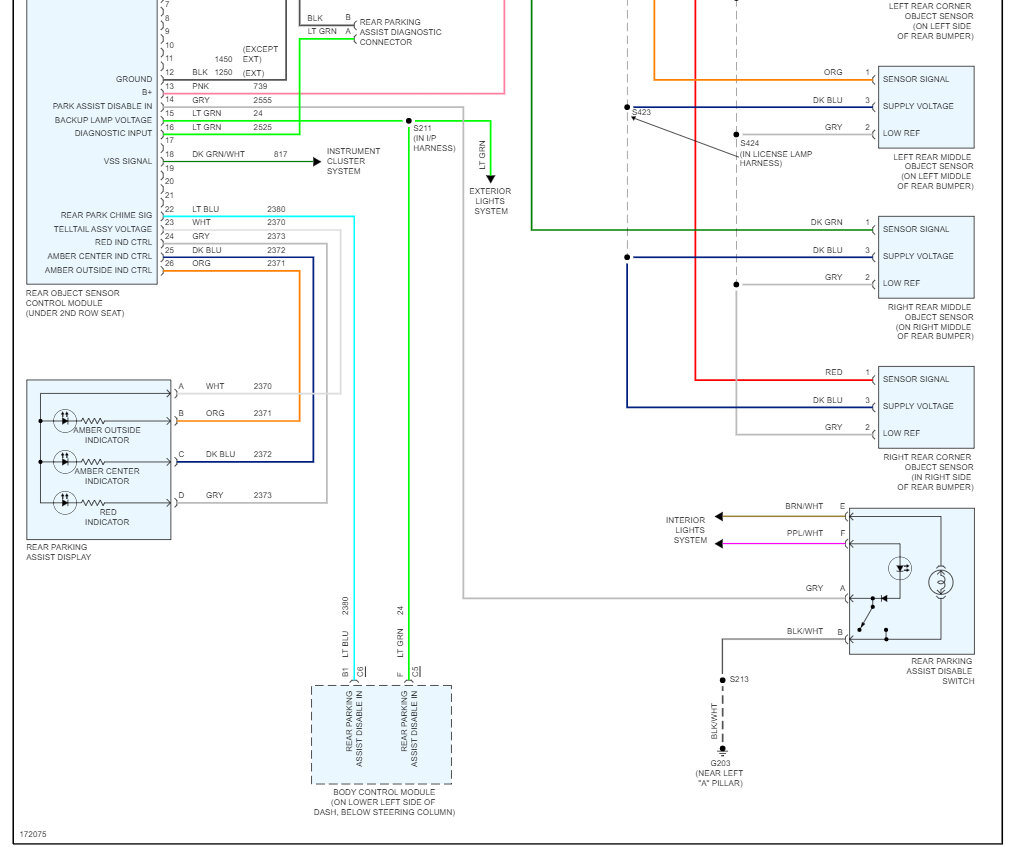Click the AMBER OUTSIDE IND CTRL pin label
Viewport: 1014px width, 851px height.
point(98,270)
